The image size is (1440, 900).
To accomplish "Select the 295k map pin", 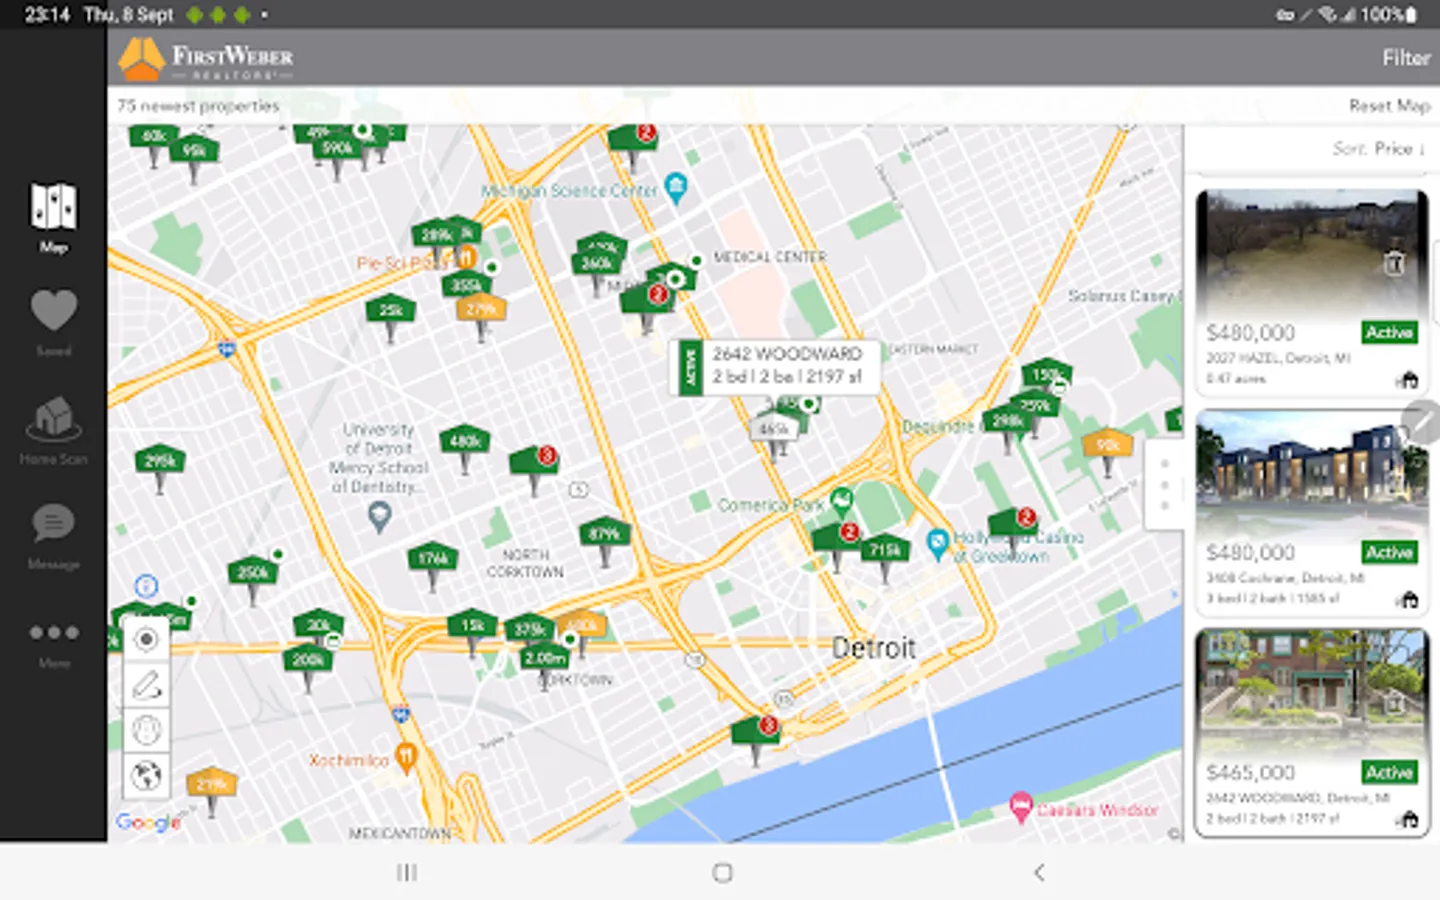I will [160, 462].
